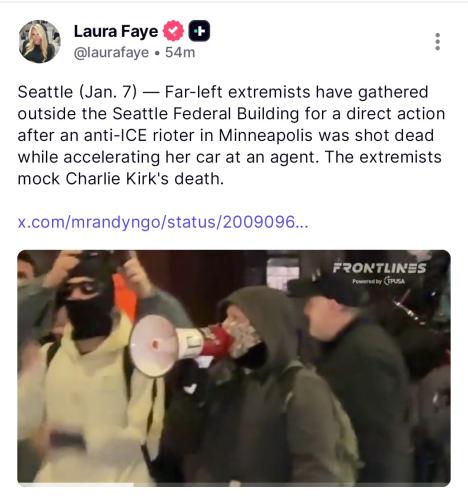Click the display name Laura Faye
468x500 pixels.
pos(116,31)
